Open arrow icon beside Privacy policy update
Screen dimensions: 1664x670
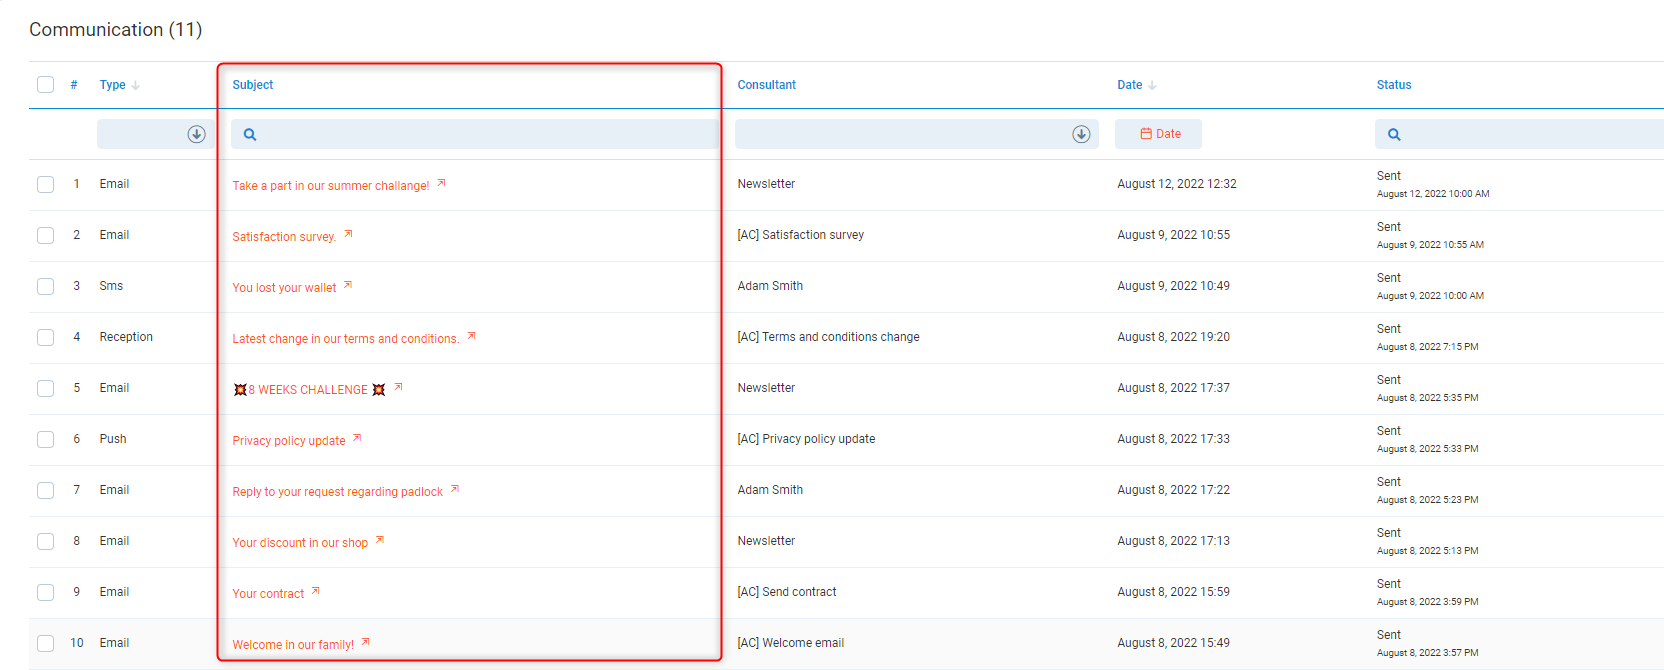(x=357, y=438)
